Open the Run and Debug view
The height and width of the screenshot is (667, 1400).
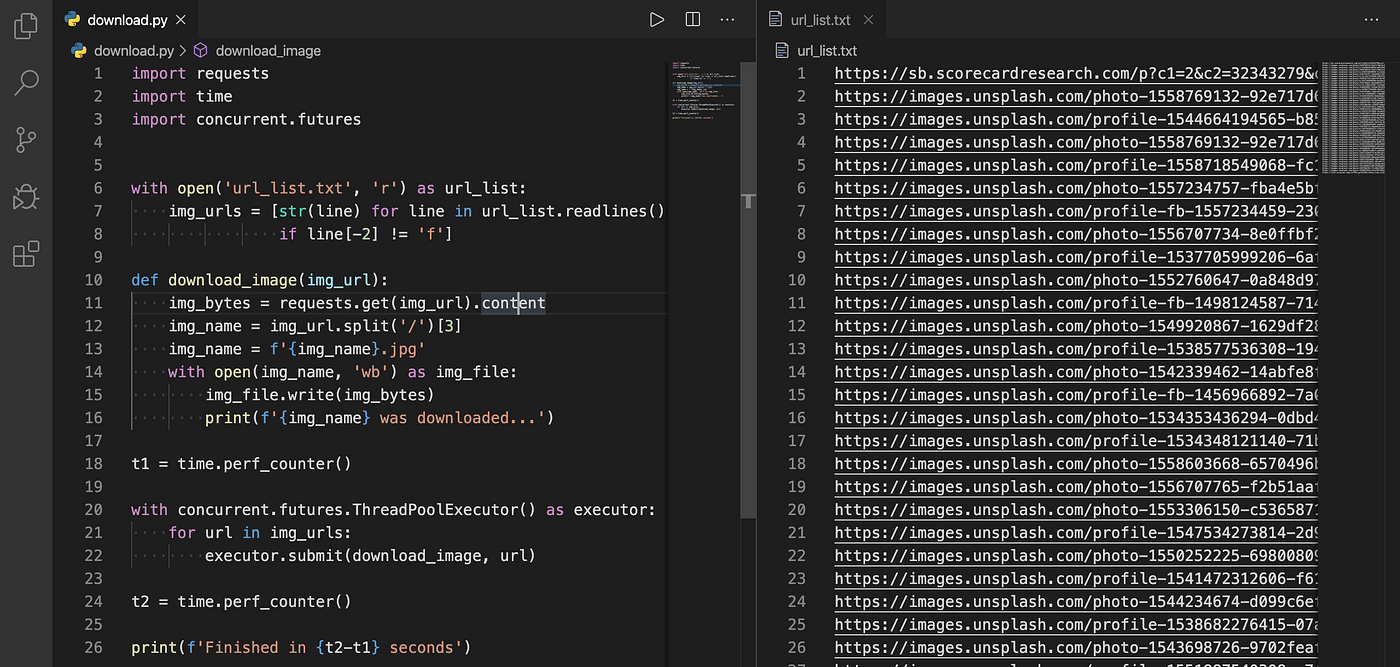point(25,197)
